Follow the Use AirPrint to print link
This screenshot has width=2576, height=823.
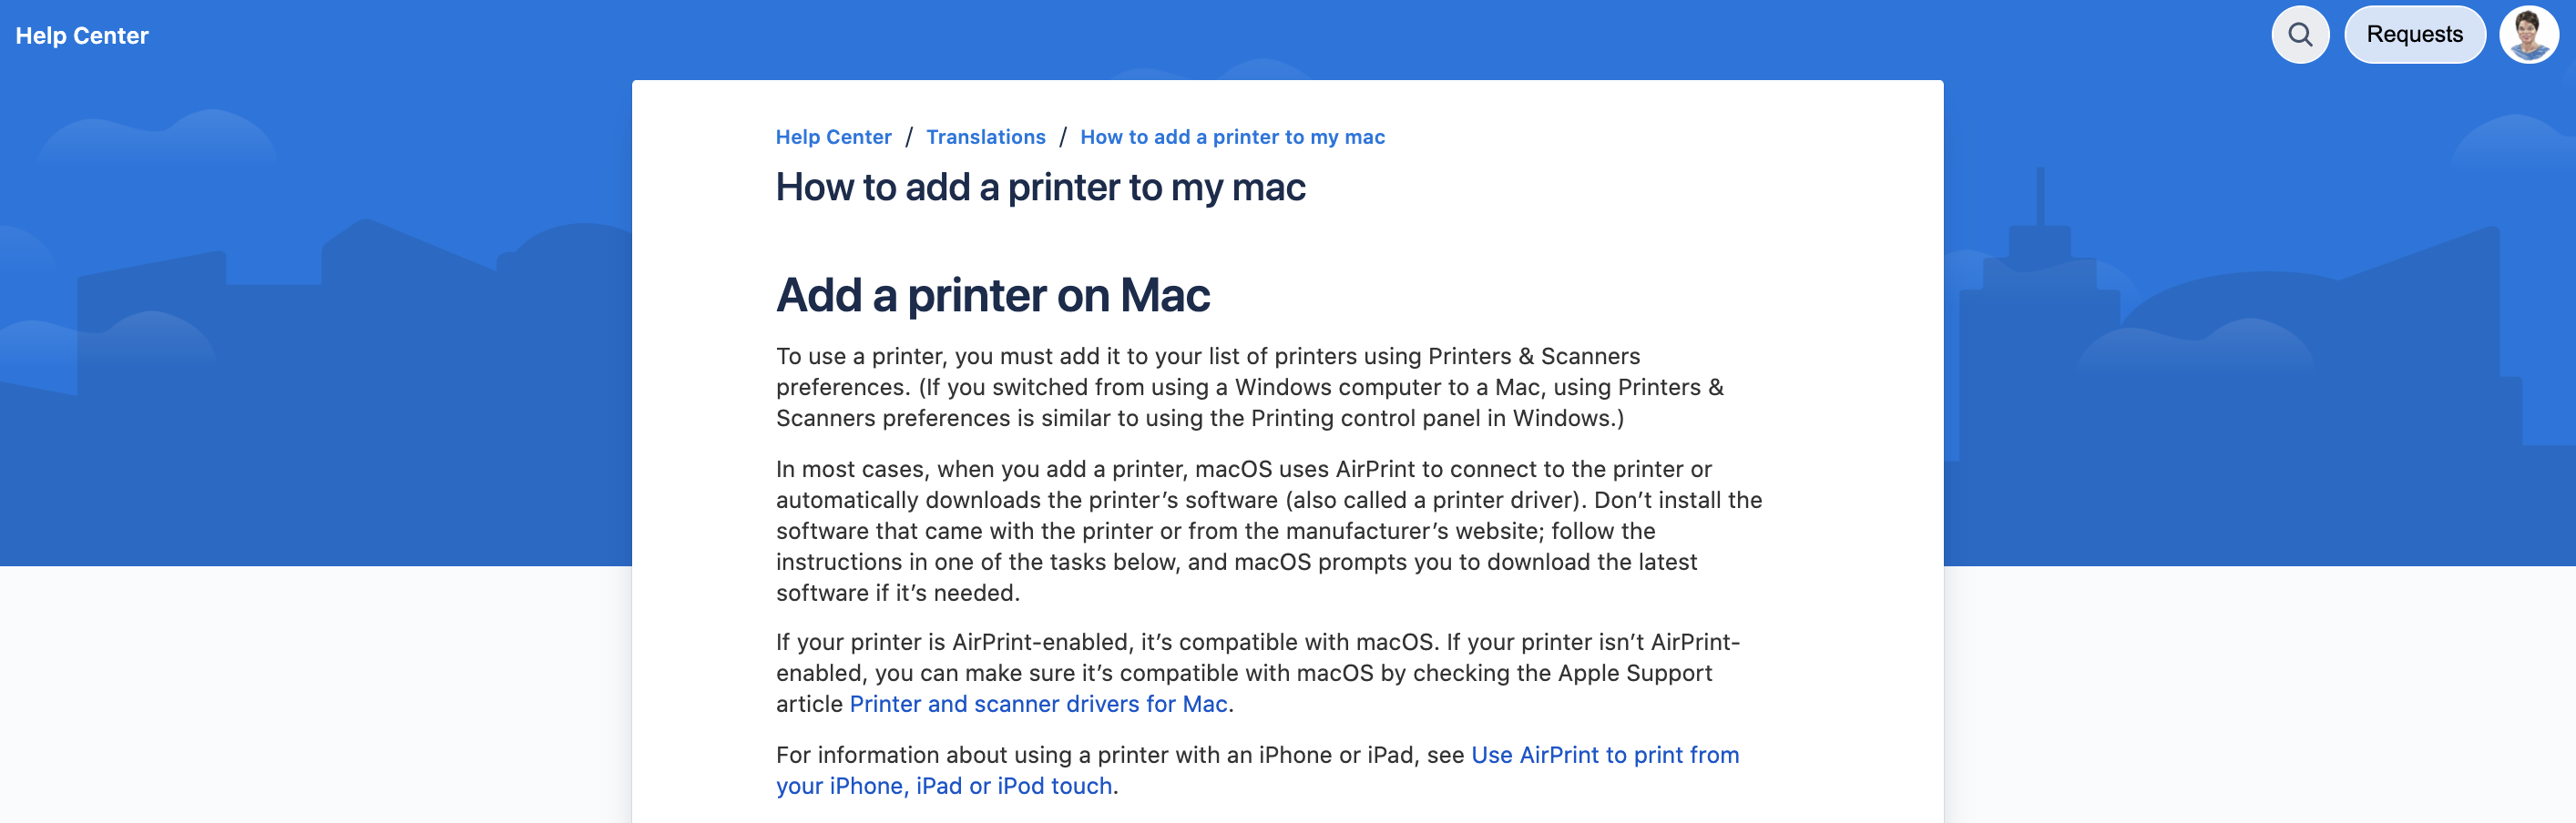pyautogui.click(x=1604, y=755)
